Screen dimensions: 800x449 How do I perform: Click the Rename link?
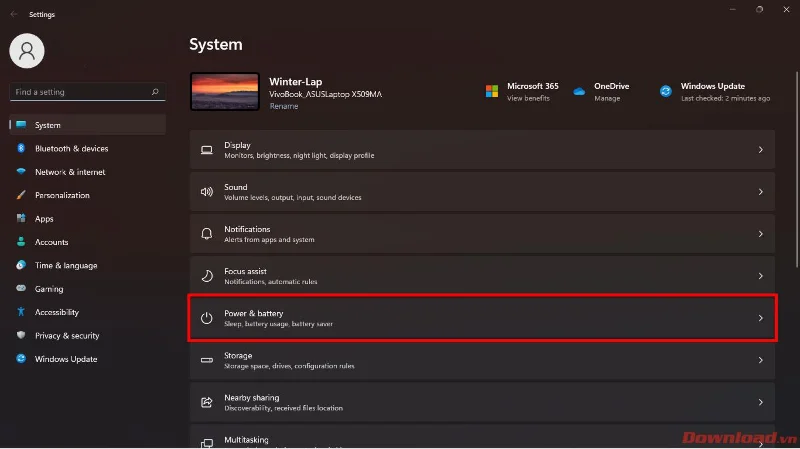pos(284,106)
